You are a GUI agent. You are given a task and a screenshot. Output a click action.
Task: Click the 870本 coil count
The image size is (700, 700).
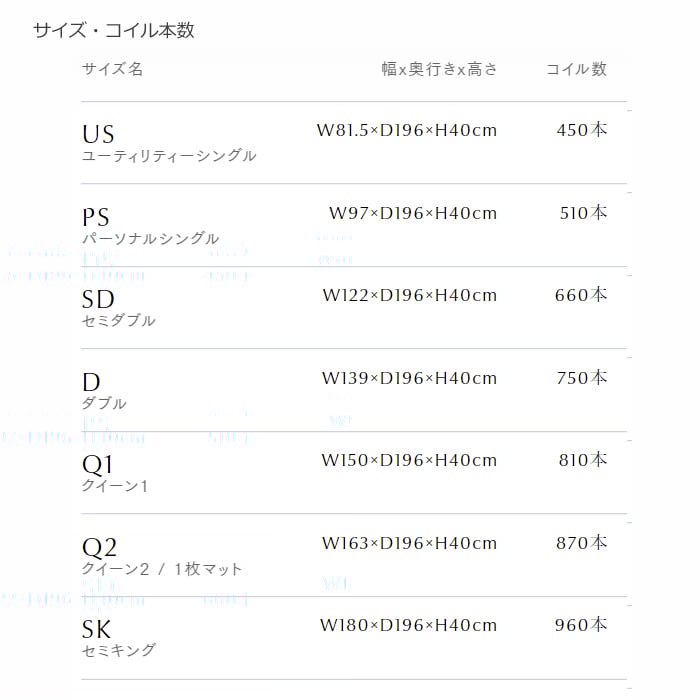tap(582, 543)
